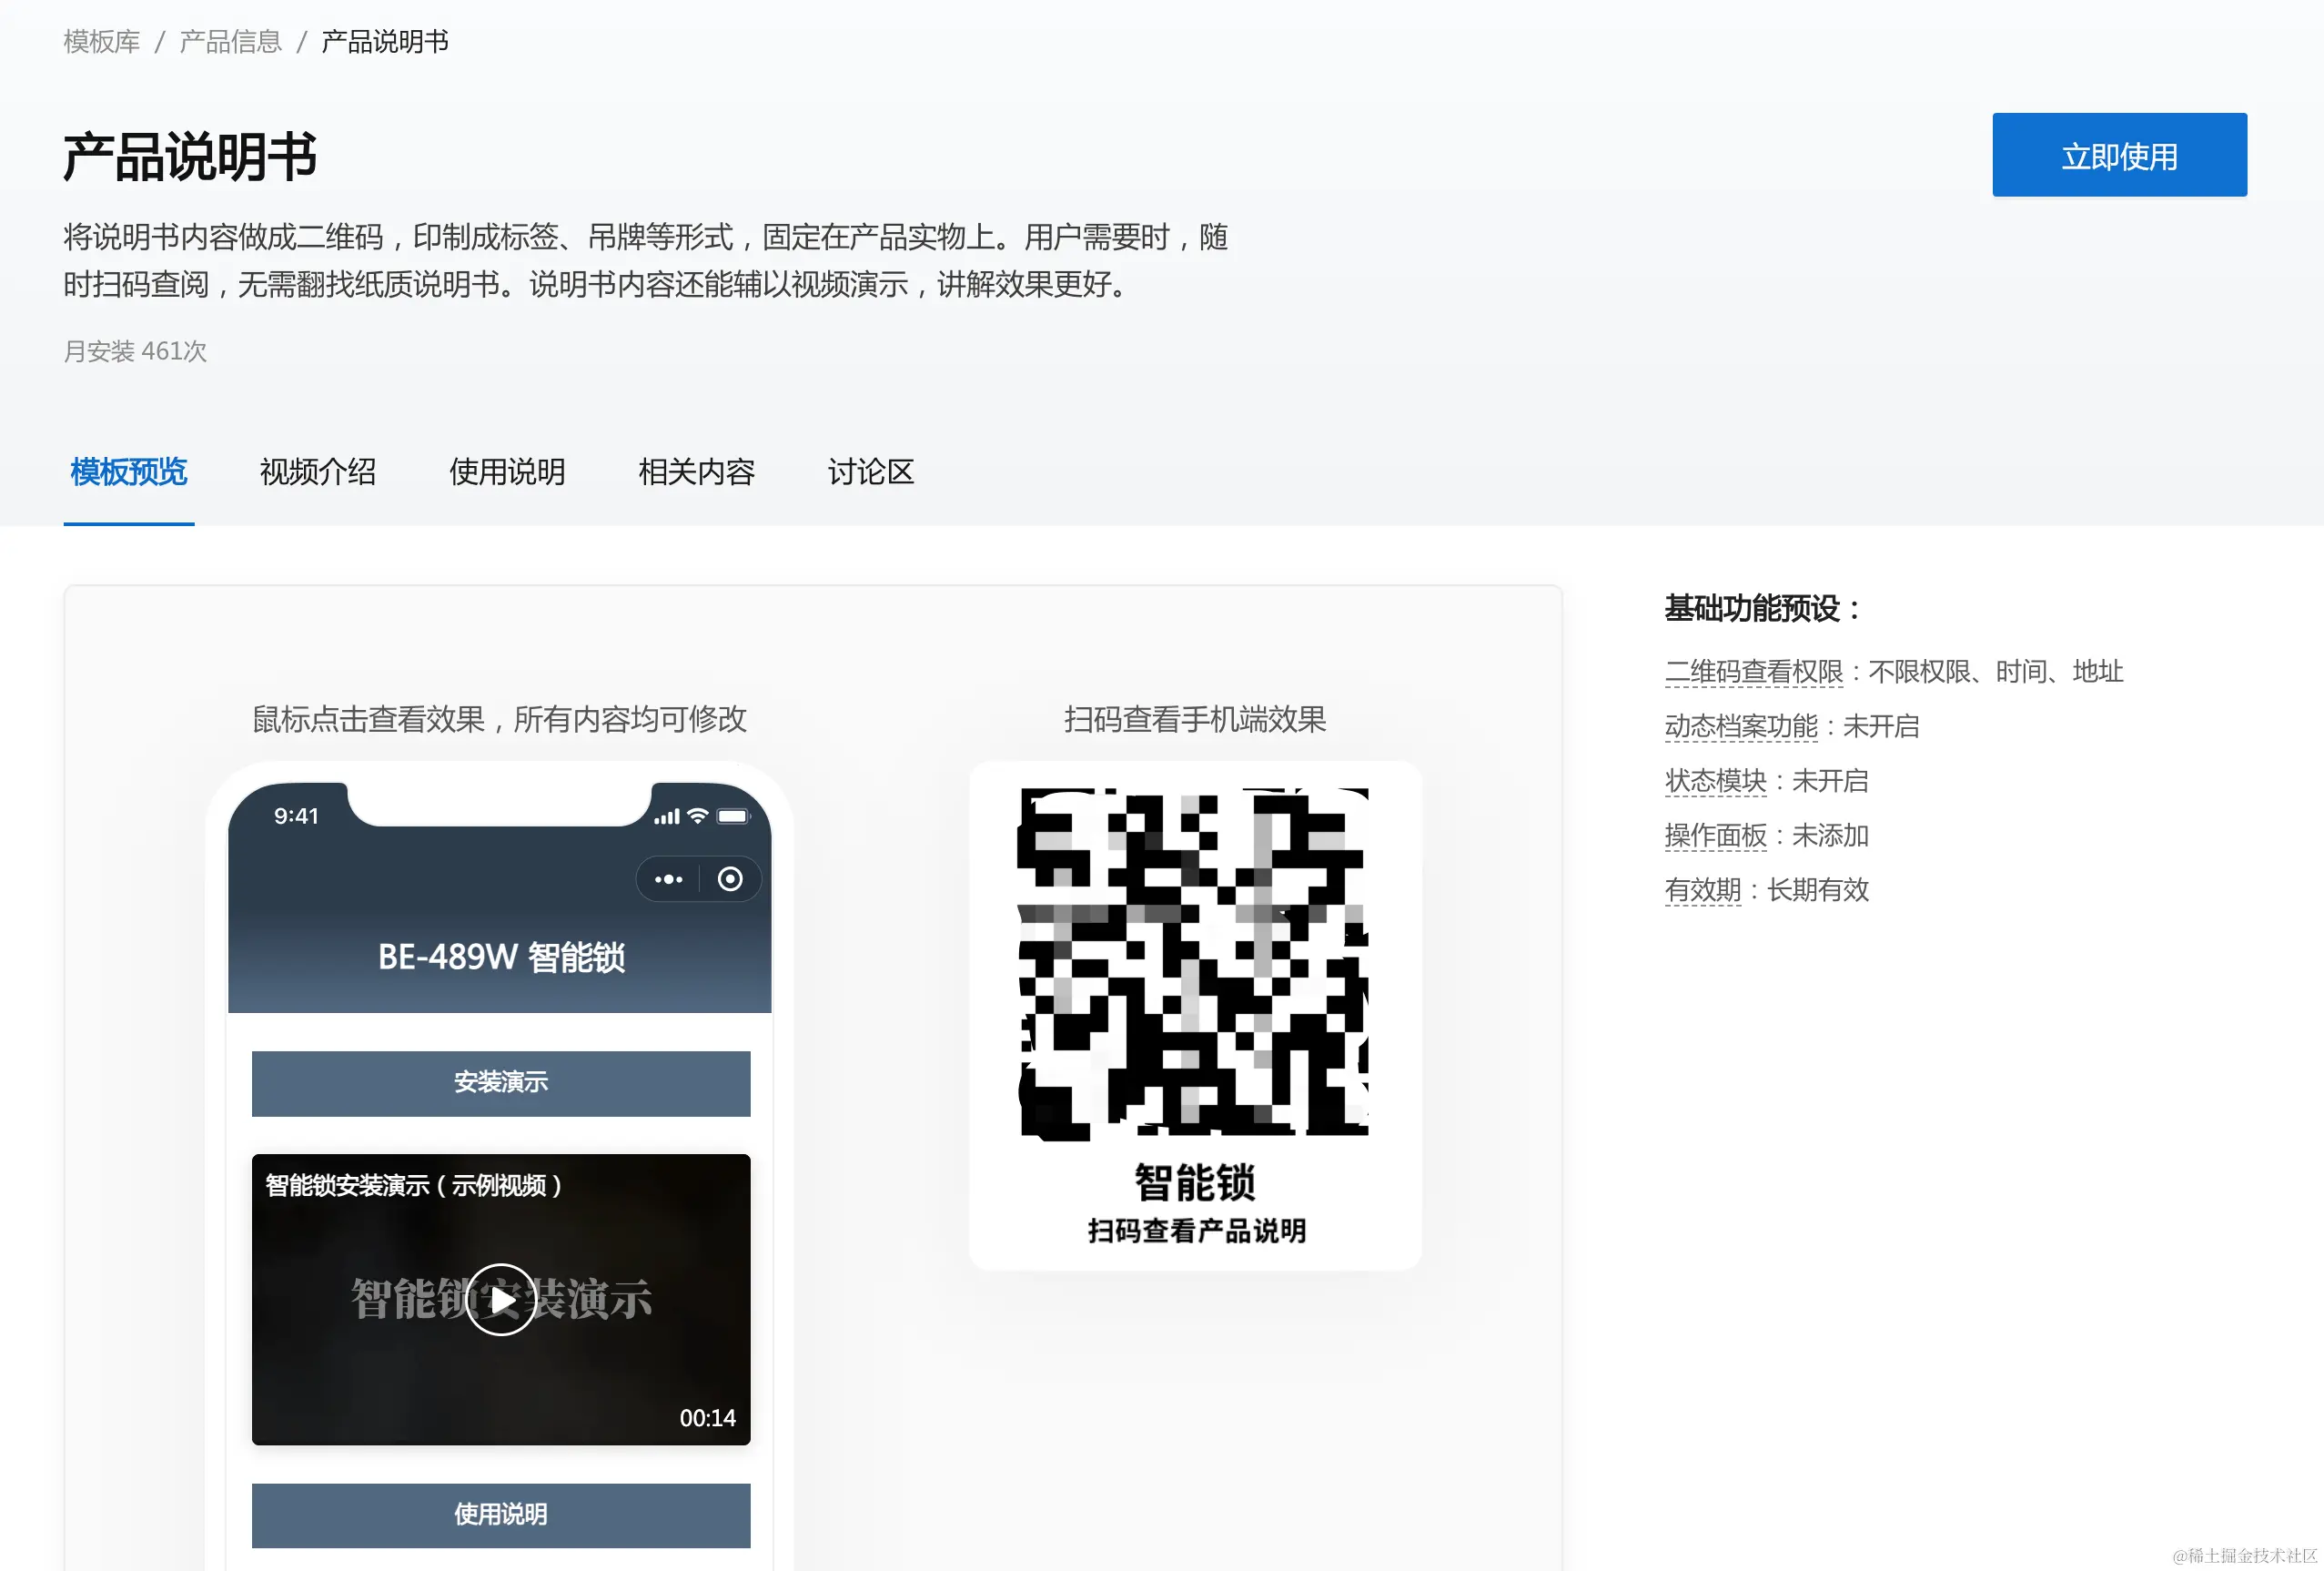Click the 9:41 phone clock
This screenshot has width=2324, height=1571.
[296, 817]
